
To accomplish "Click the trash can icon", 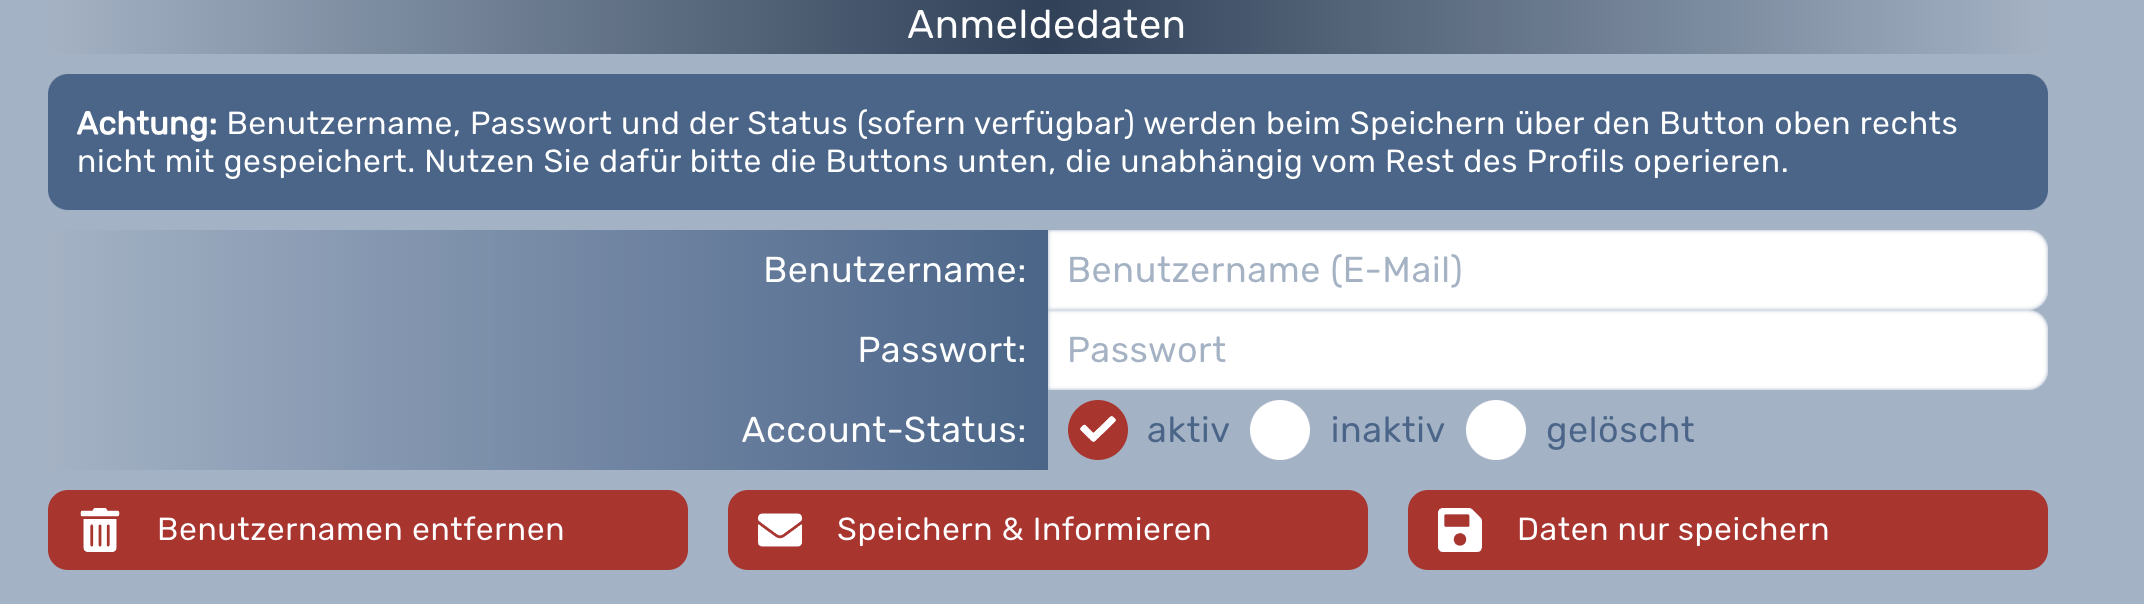I will 100,530.
